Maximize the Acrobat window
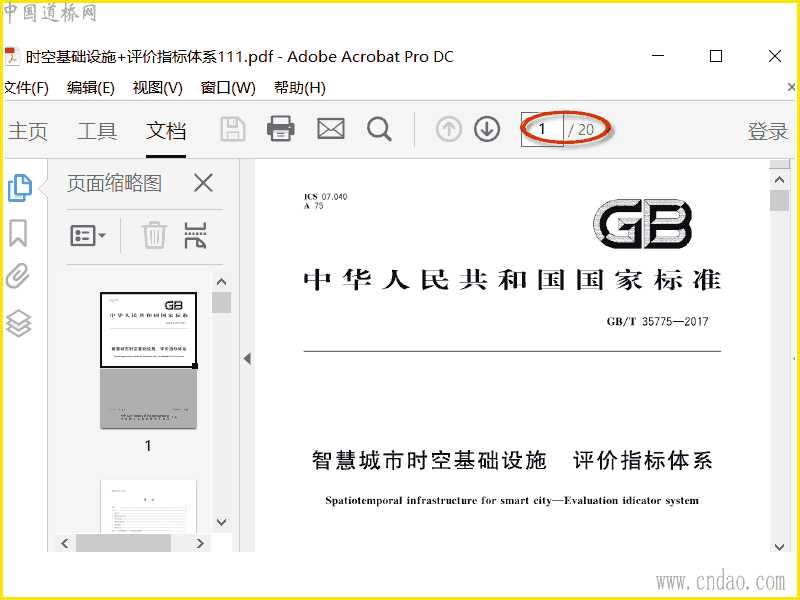800x600 pixels. tap(716, 56)
